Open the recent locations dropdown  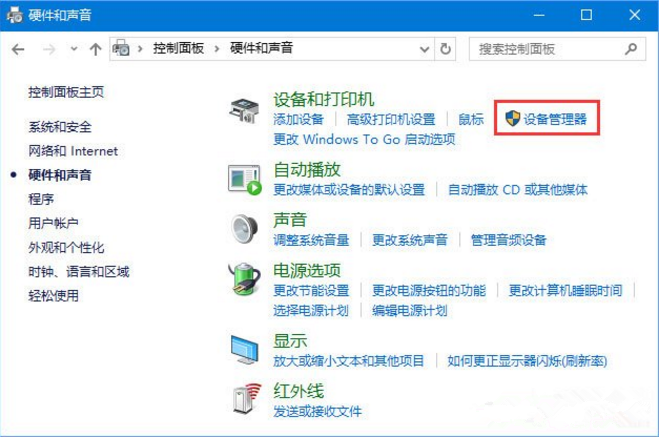tap(74, 49)
